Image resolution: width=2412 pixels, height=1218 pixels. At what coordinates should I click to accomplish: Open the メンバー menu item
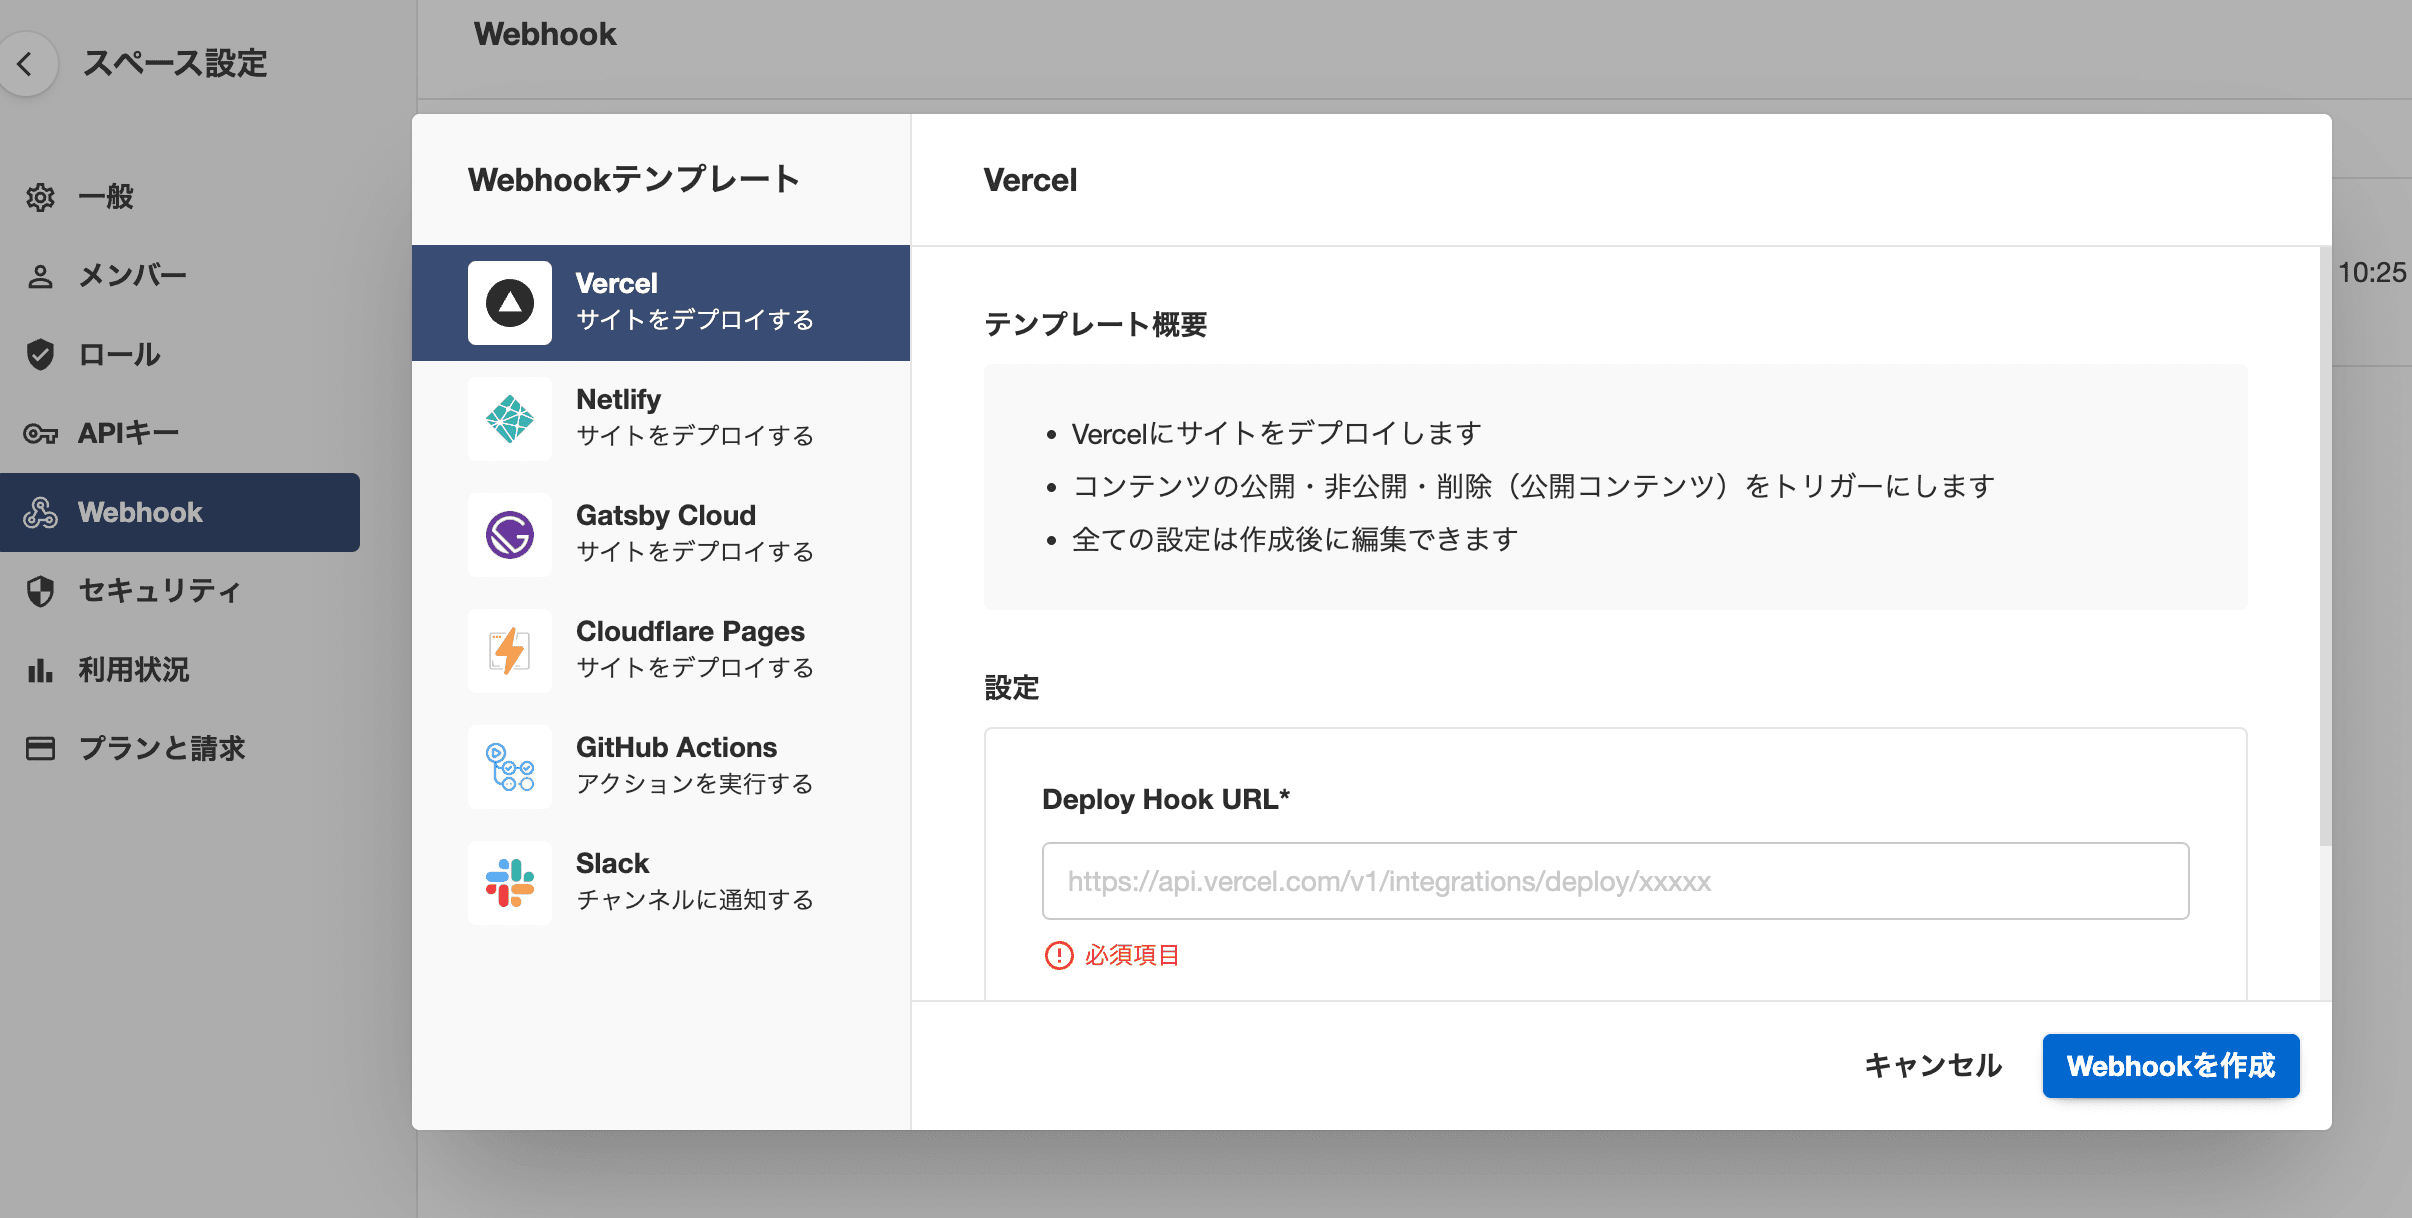pos(132,276)
